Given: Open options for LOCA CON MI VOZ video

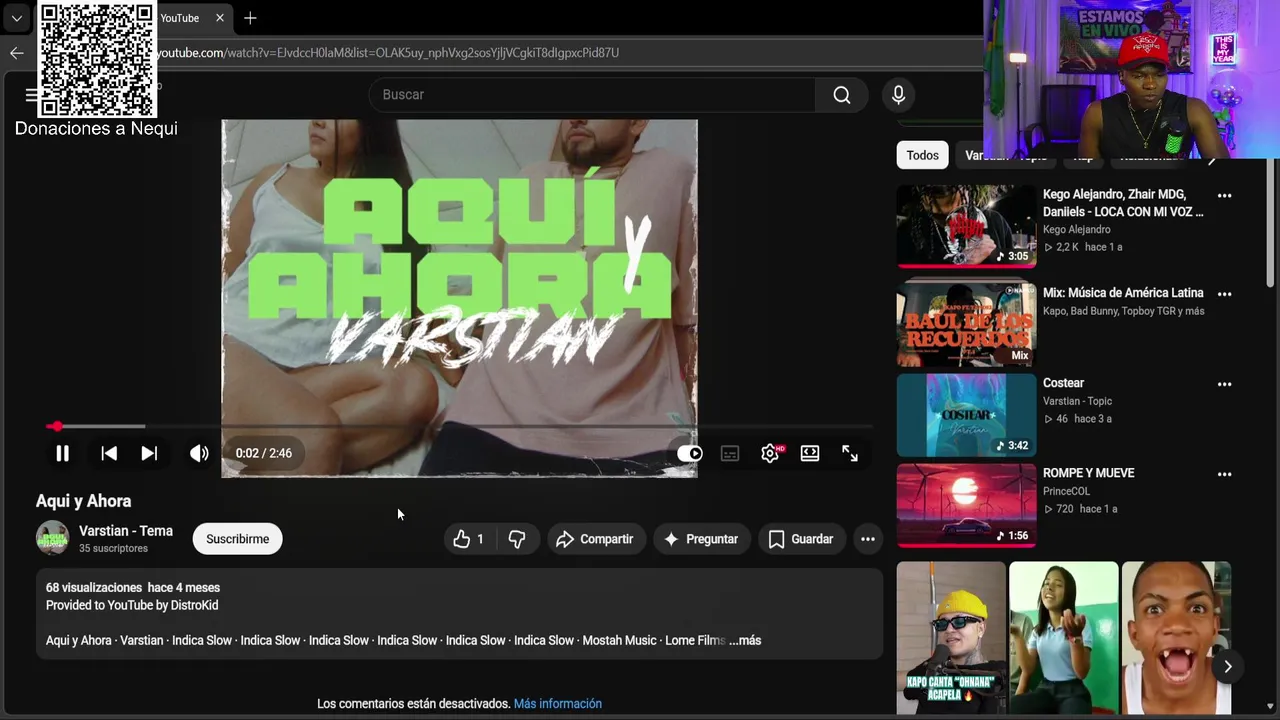Looking at the screenshot, I should (1224, 196).
